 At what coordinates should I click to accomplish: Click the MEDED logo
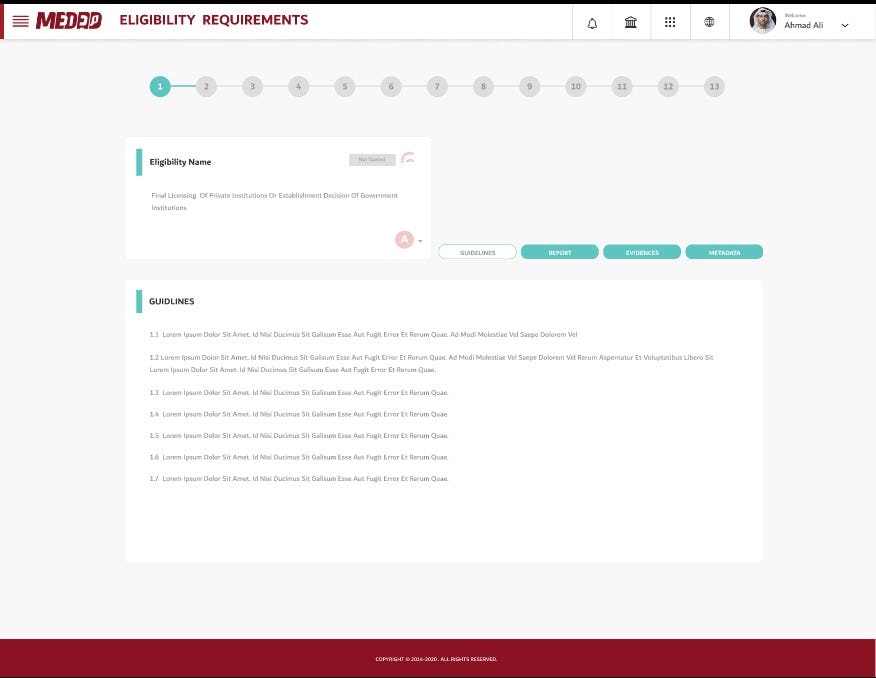pos(68,20)
